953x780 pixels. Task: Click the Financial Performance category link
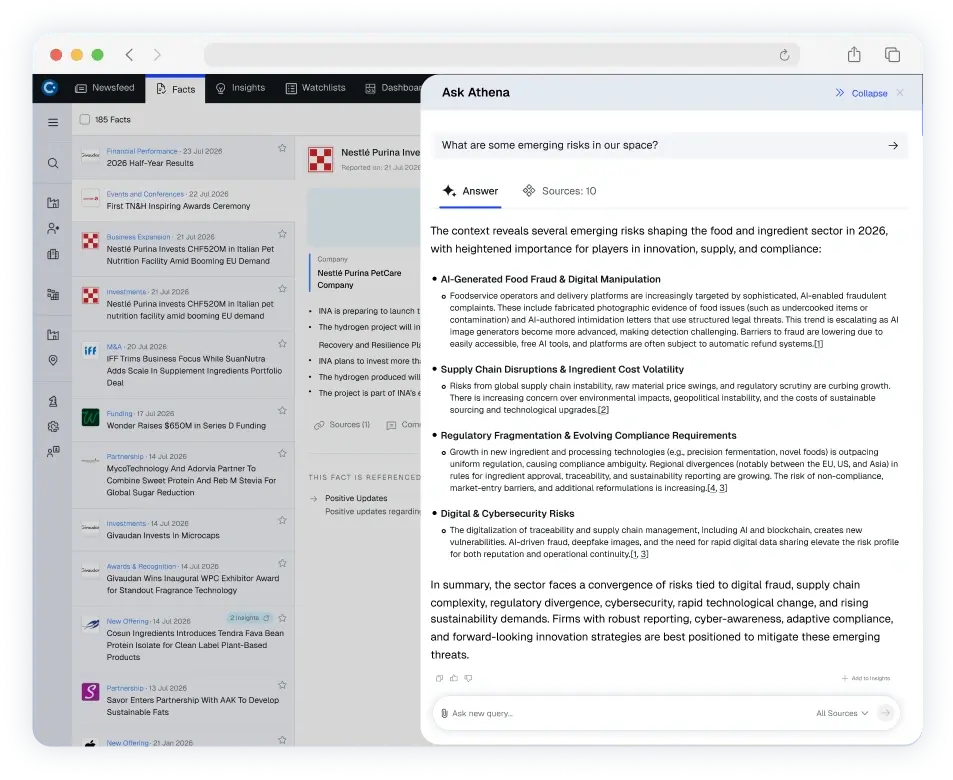coord(142,151)
